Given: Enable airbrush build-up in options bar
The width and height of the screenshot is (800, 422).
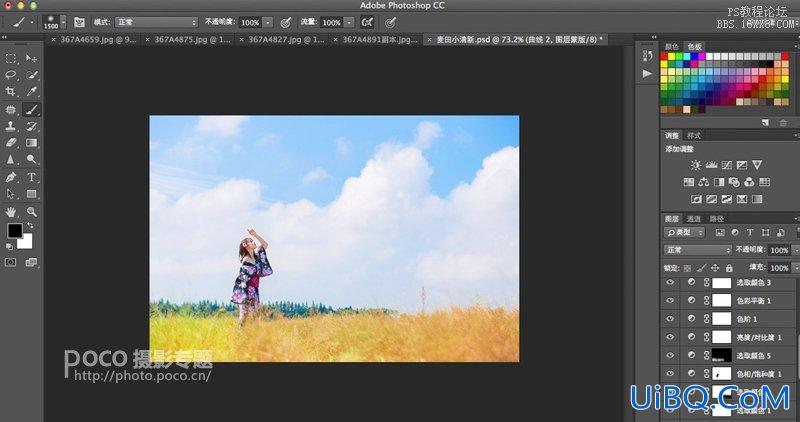Looking at the screenshot, I should [367, 22].
